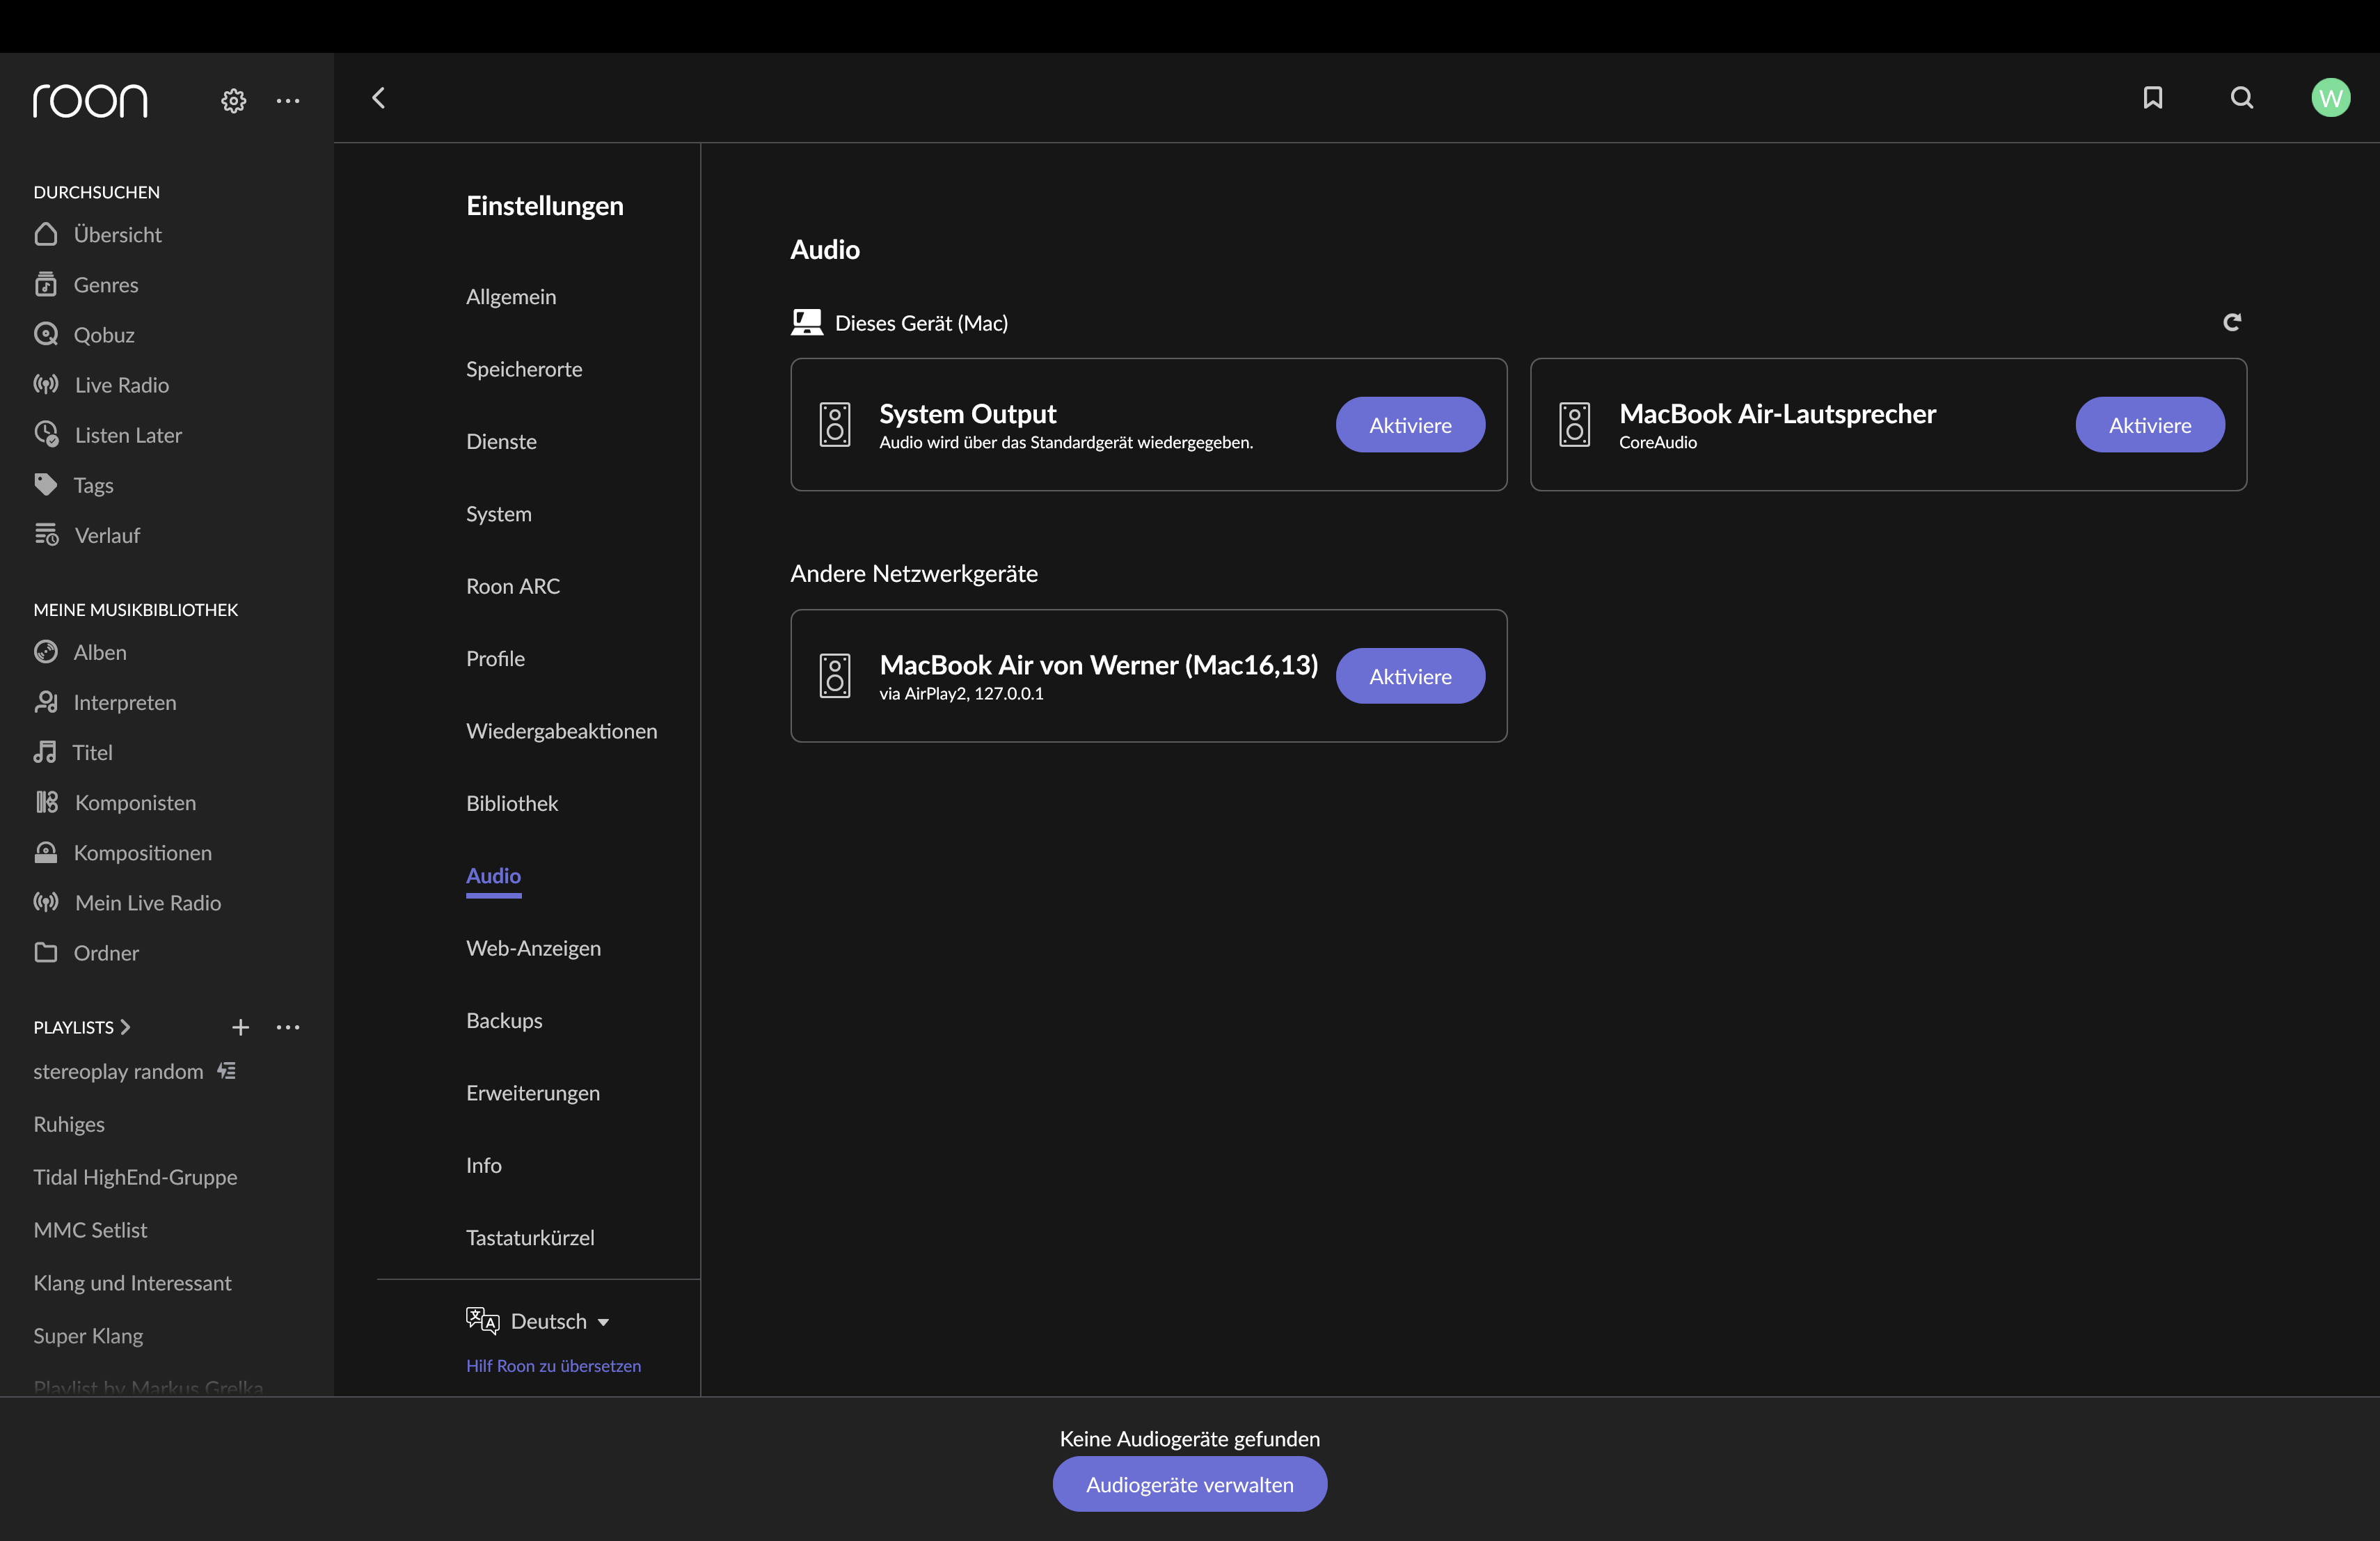This screenshot has width=2380, height=1541.
Task: Click the translation language icon
Action: tap(482, 1321)
